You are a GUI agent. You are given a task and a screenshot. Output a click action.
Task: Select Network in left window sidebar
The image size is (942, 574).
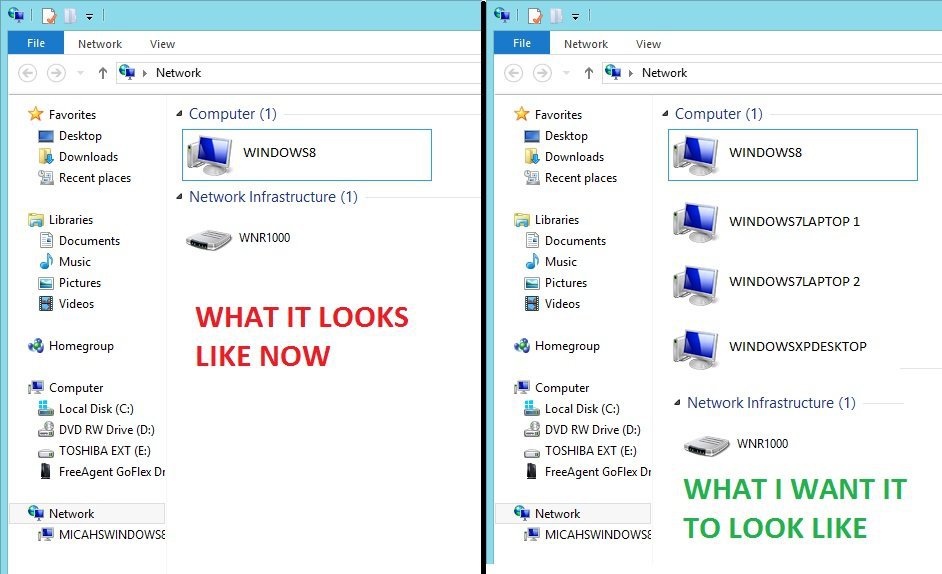(87, 513)
